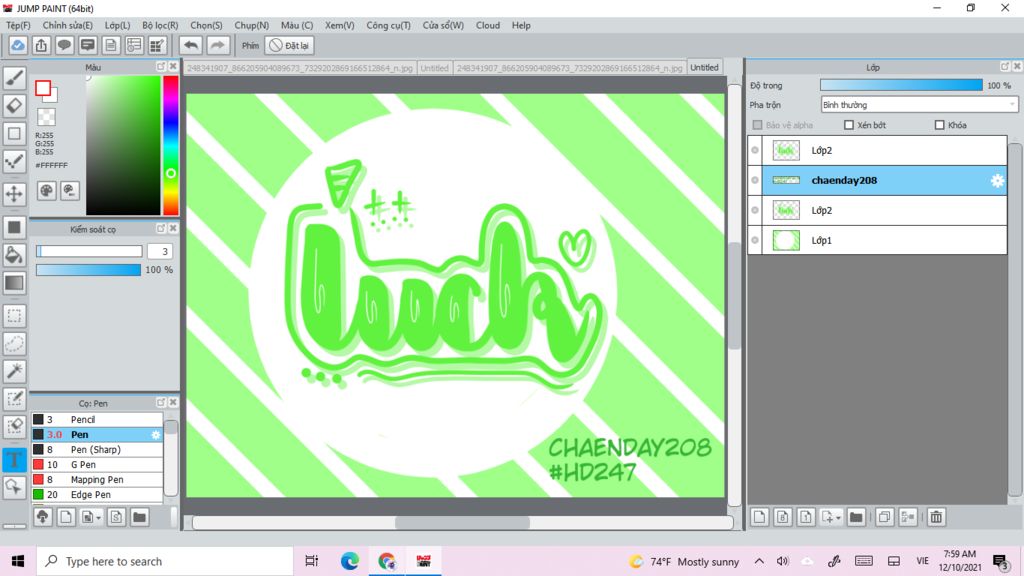This screenshot has width=1024, height=576.
Task: Close the Kiểm soát cọ panel
Action: coord(173,228)
